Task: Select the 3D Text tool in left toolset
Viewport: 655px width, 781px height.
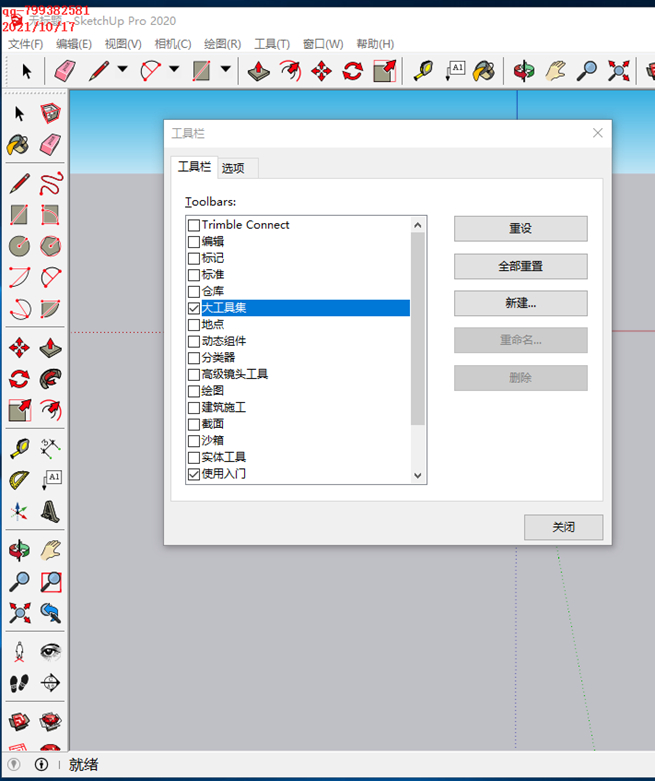Action: [x=50, y=511]
